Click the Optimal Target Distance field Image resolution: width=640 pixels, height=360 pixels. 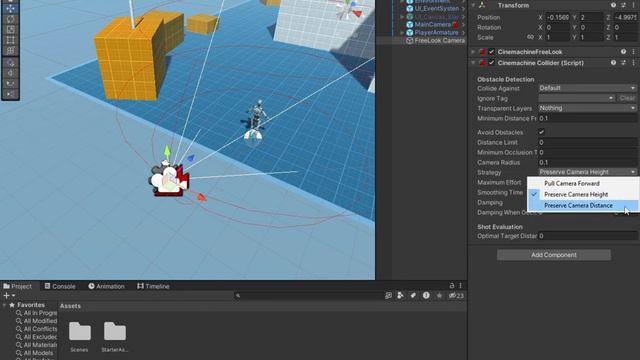point(588,236)
